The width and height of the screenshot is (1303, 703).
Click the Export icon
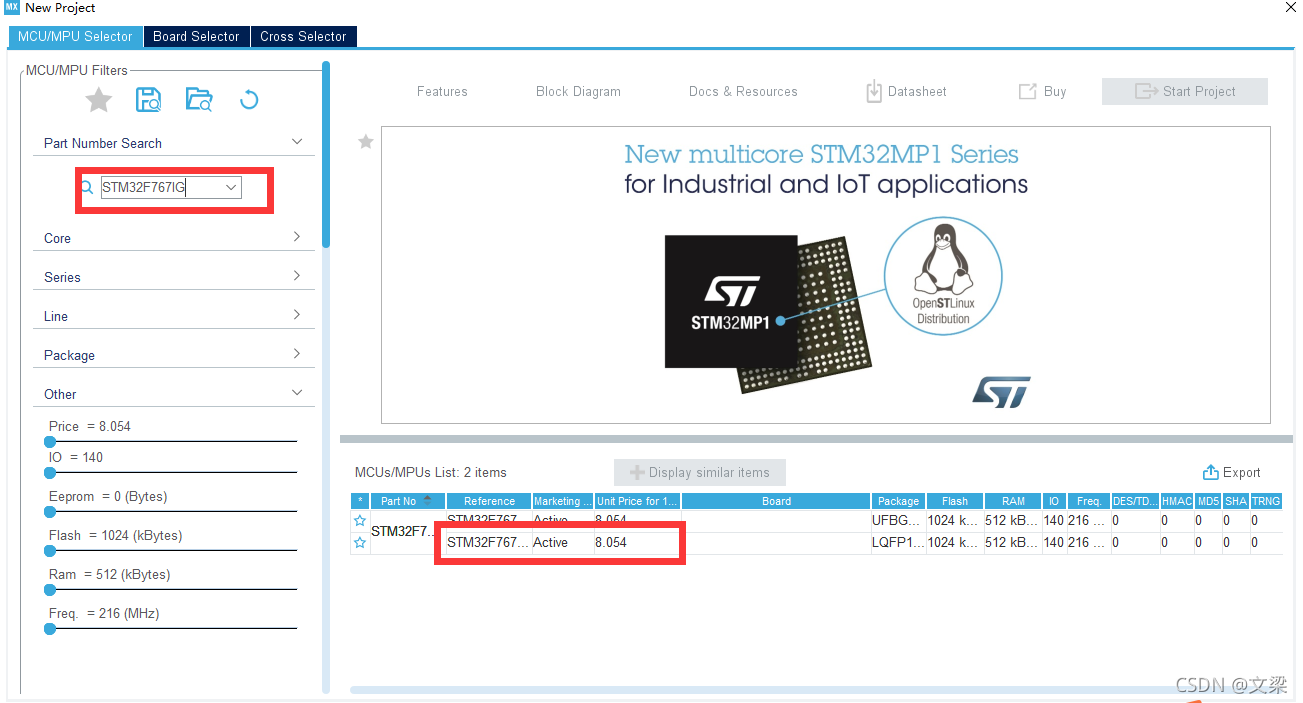tap(1210, 472)
